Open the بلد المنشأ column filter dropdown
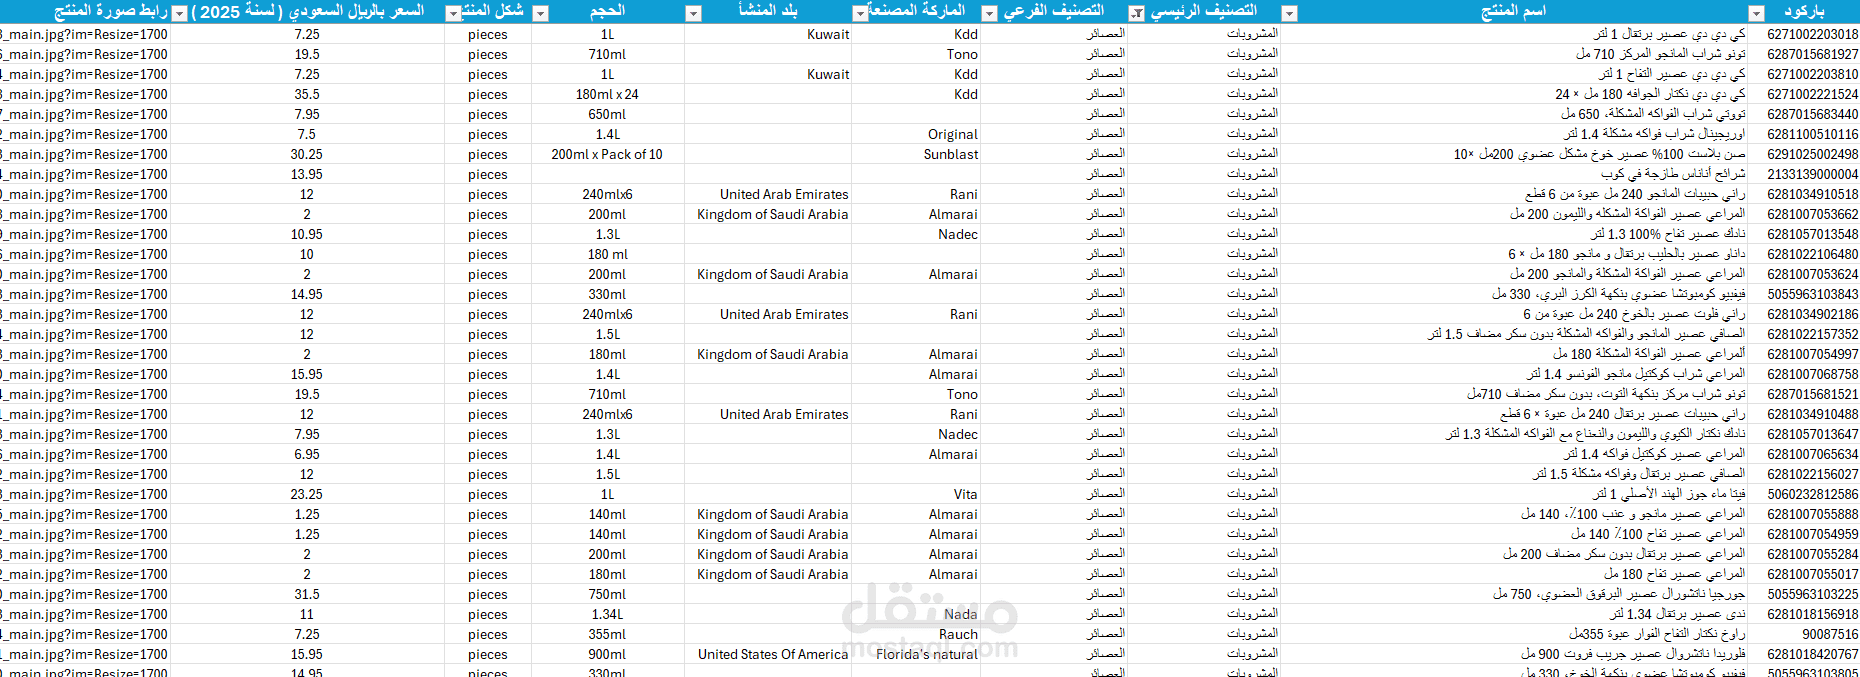This screenshot has width=1860, height=677. tap(693, 13)
